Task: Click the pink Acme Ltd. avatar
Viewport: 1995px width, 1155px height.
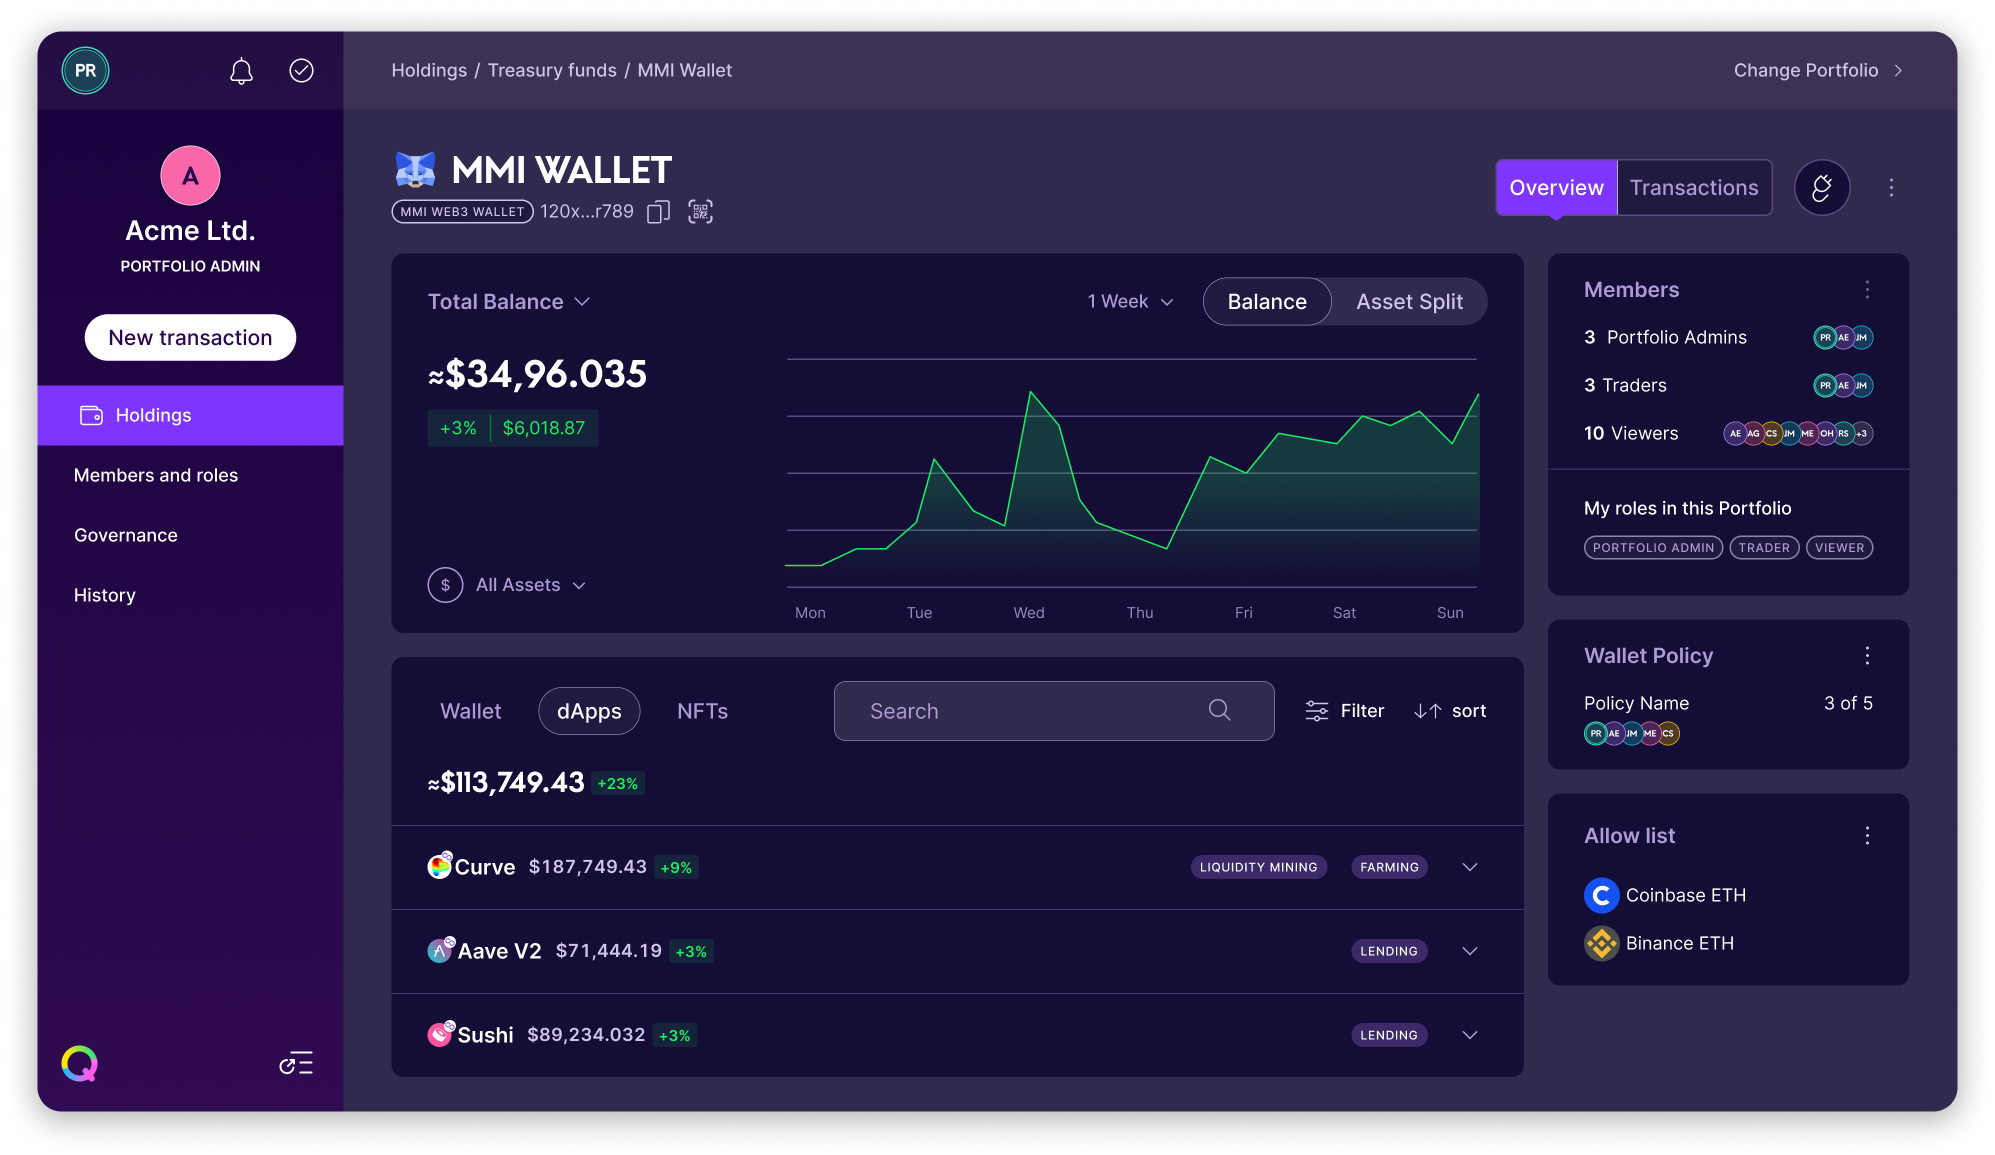Action: point(189,175)
